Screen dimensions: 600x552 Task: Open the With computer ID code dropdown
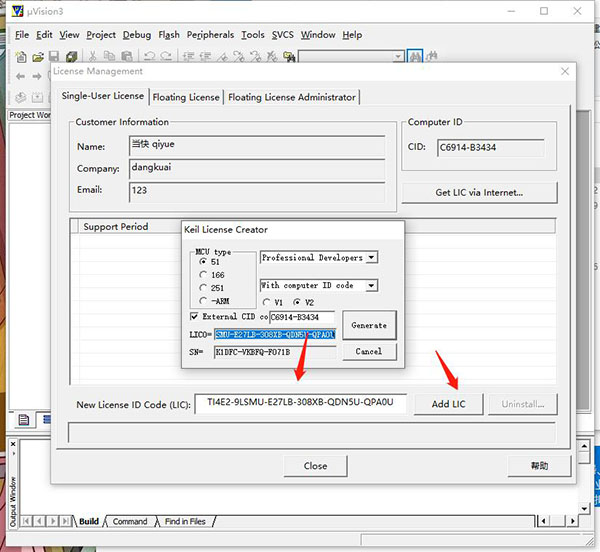371,285
